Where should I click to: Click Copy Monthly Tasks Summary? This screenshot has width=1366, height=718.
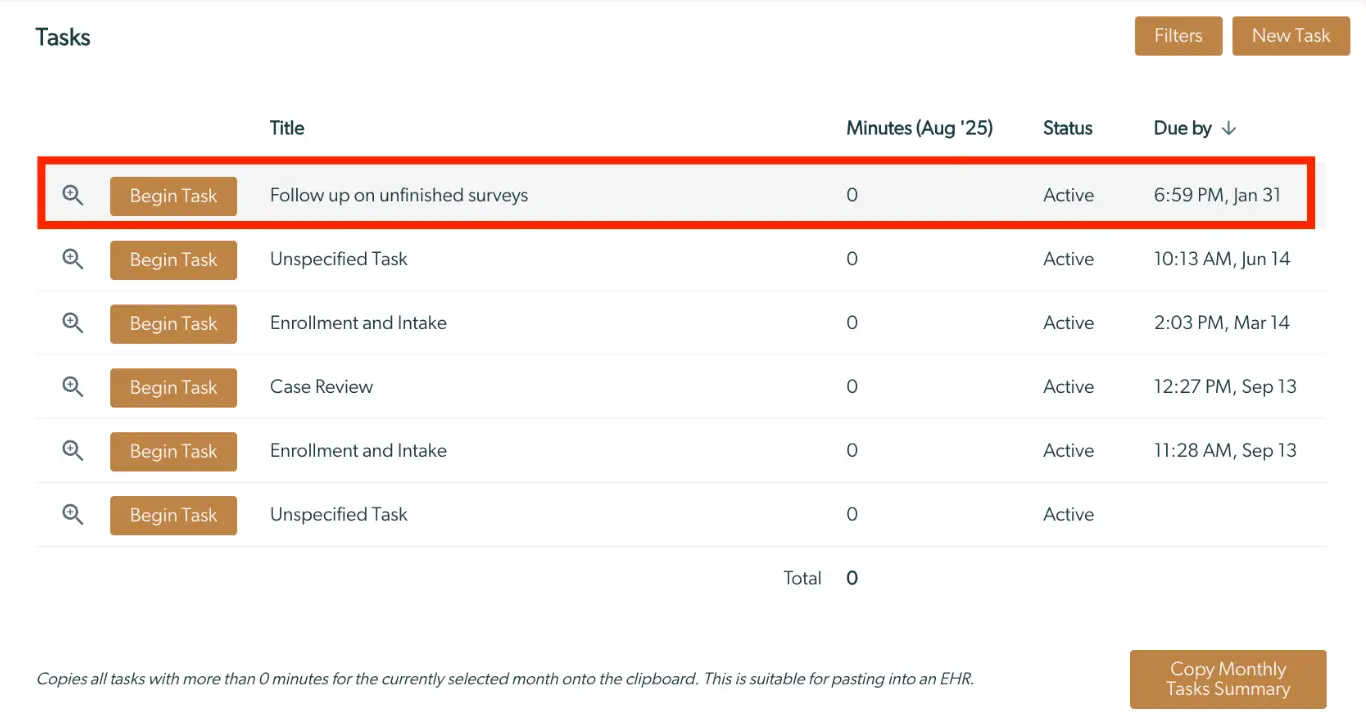1228,679
